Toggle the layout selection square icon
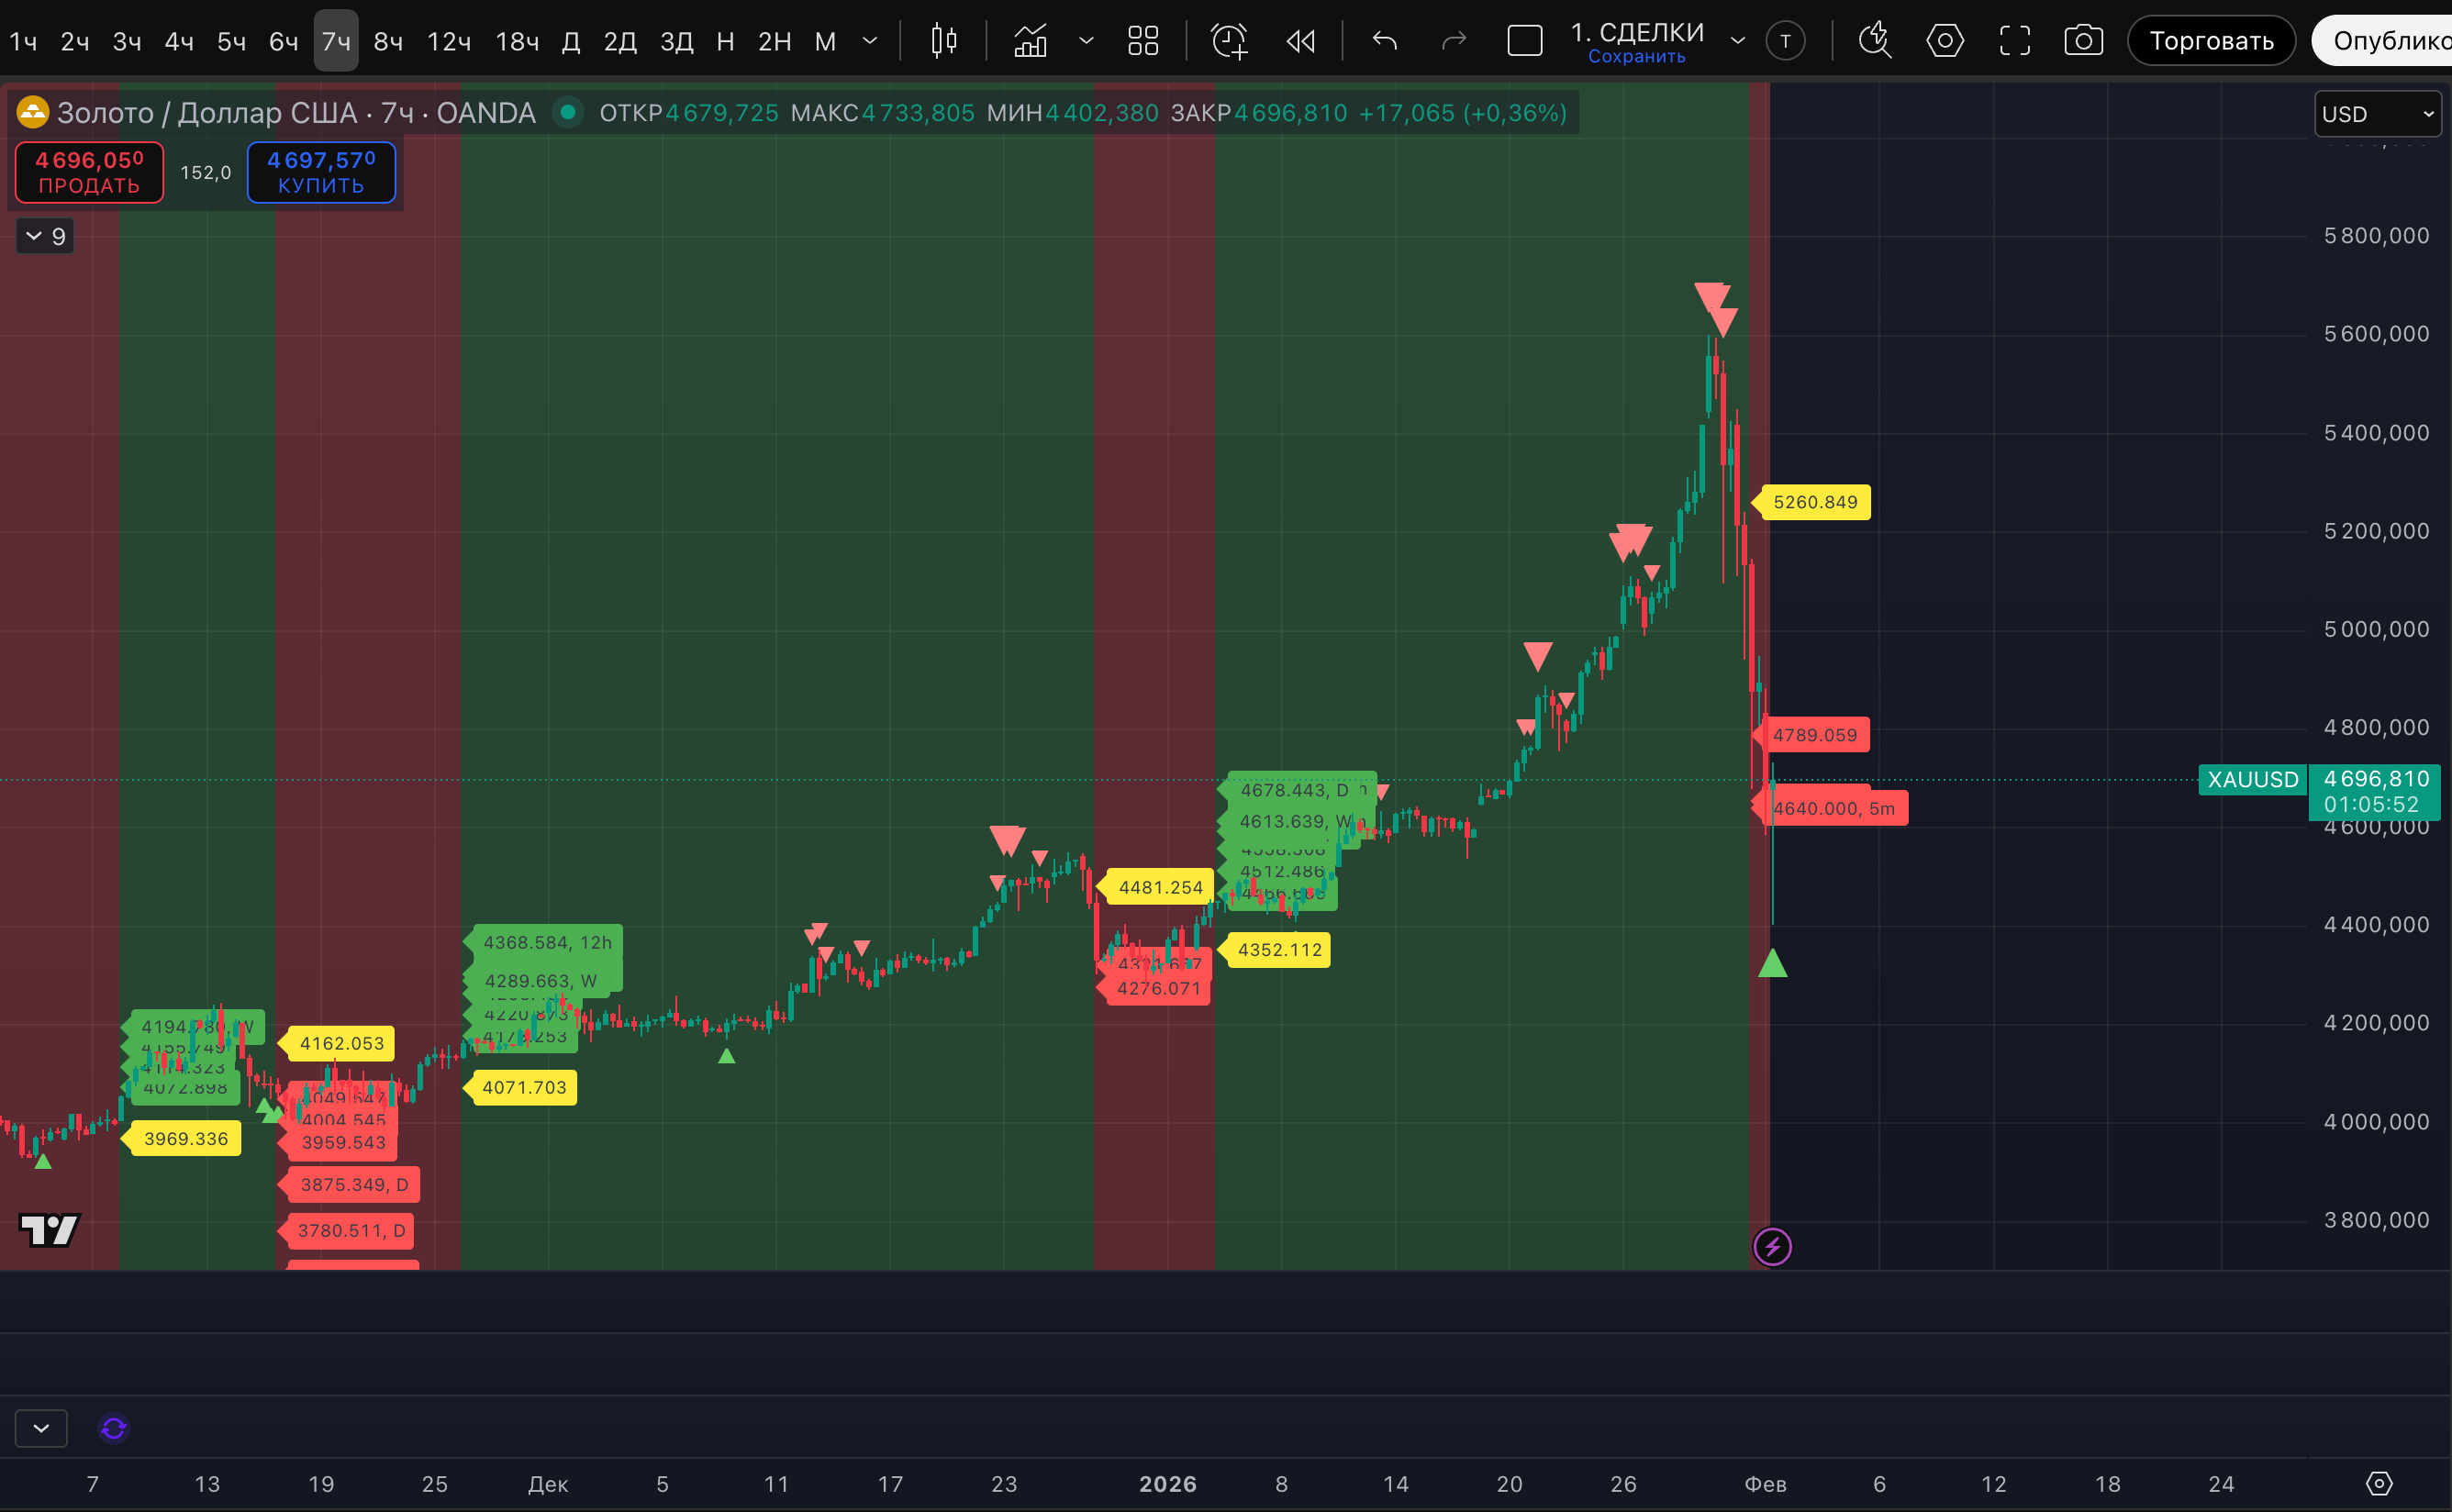Screen dimensions: 2452x1512 tap(1524, 41)
